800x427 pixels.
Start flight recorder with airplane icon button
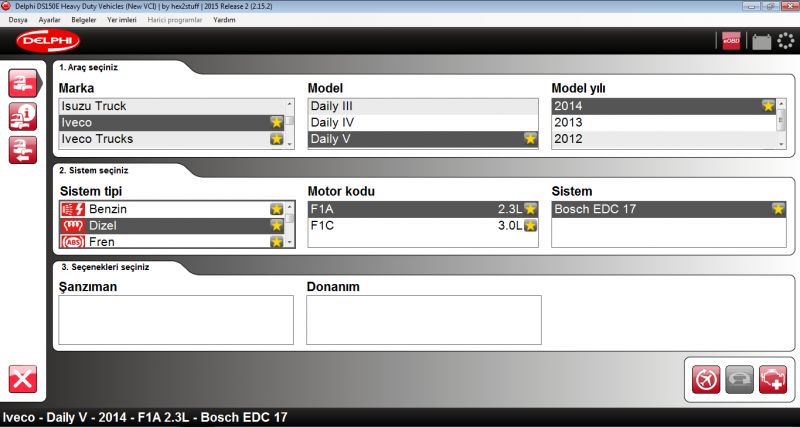coord(706,380)
